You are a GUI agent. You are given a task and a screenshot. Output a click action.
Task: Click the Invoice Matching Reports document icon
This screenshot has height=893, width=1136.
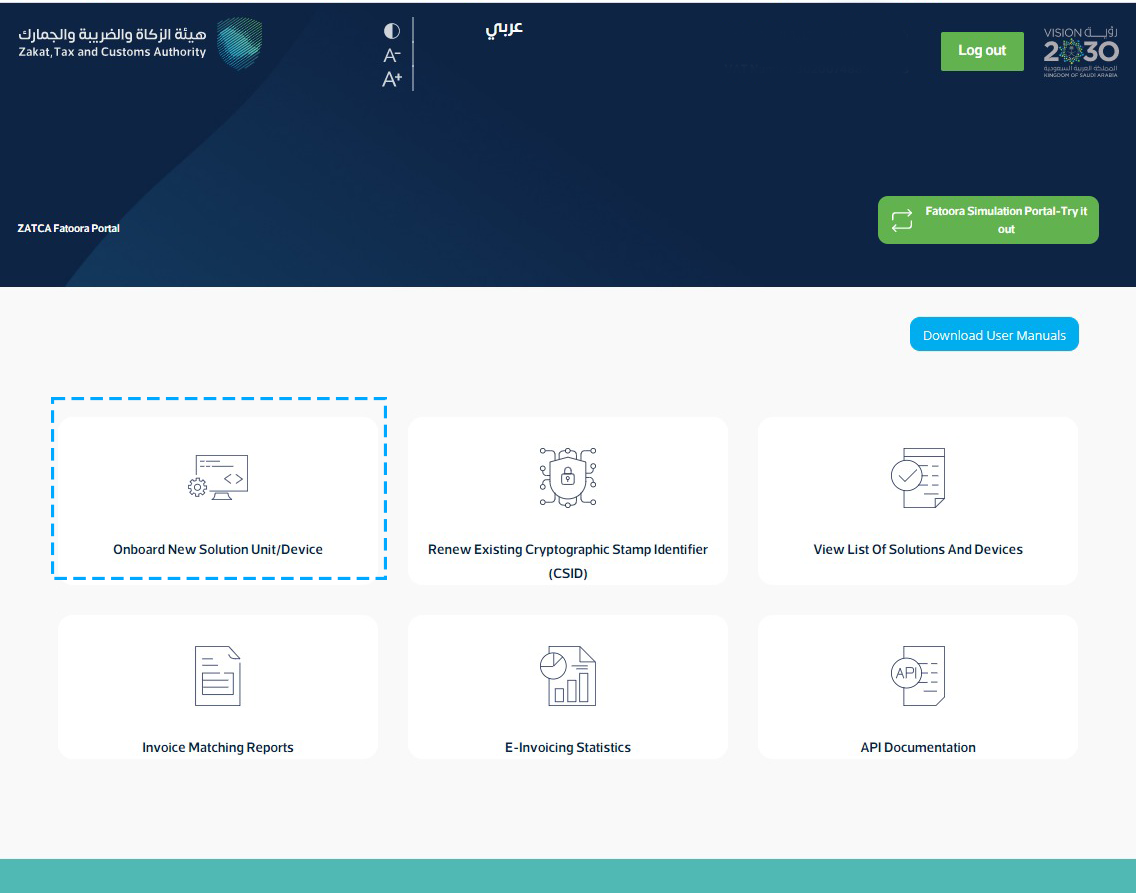click(x=218, y=676)
